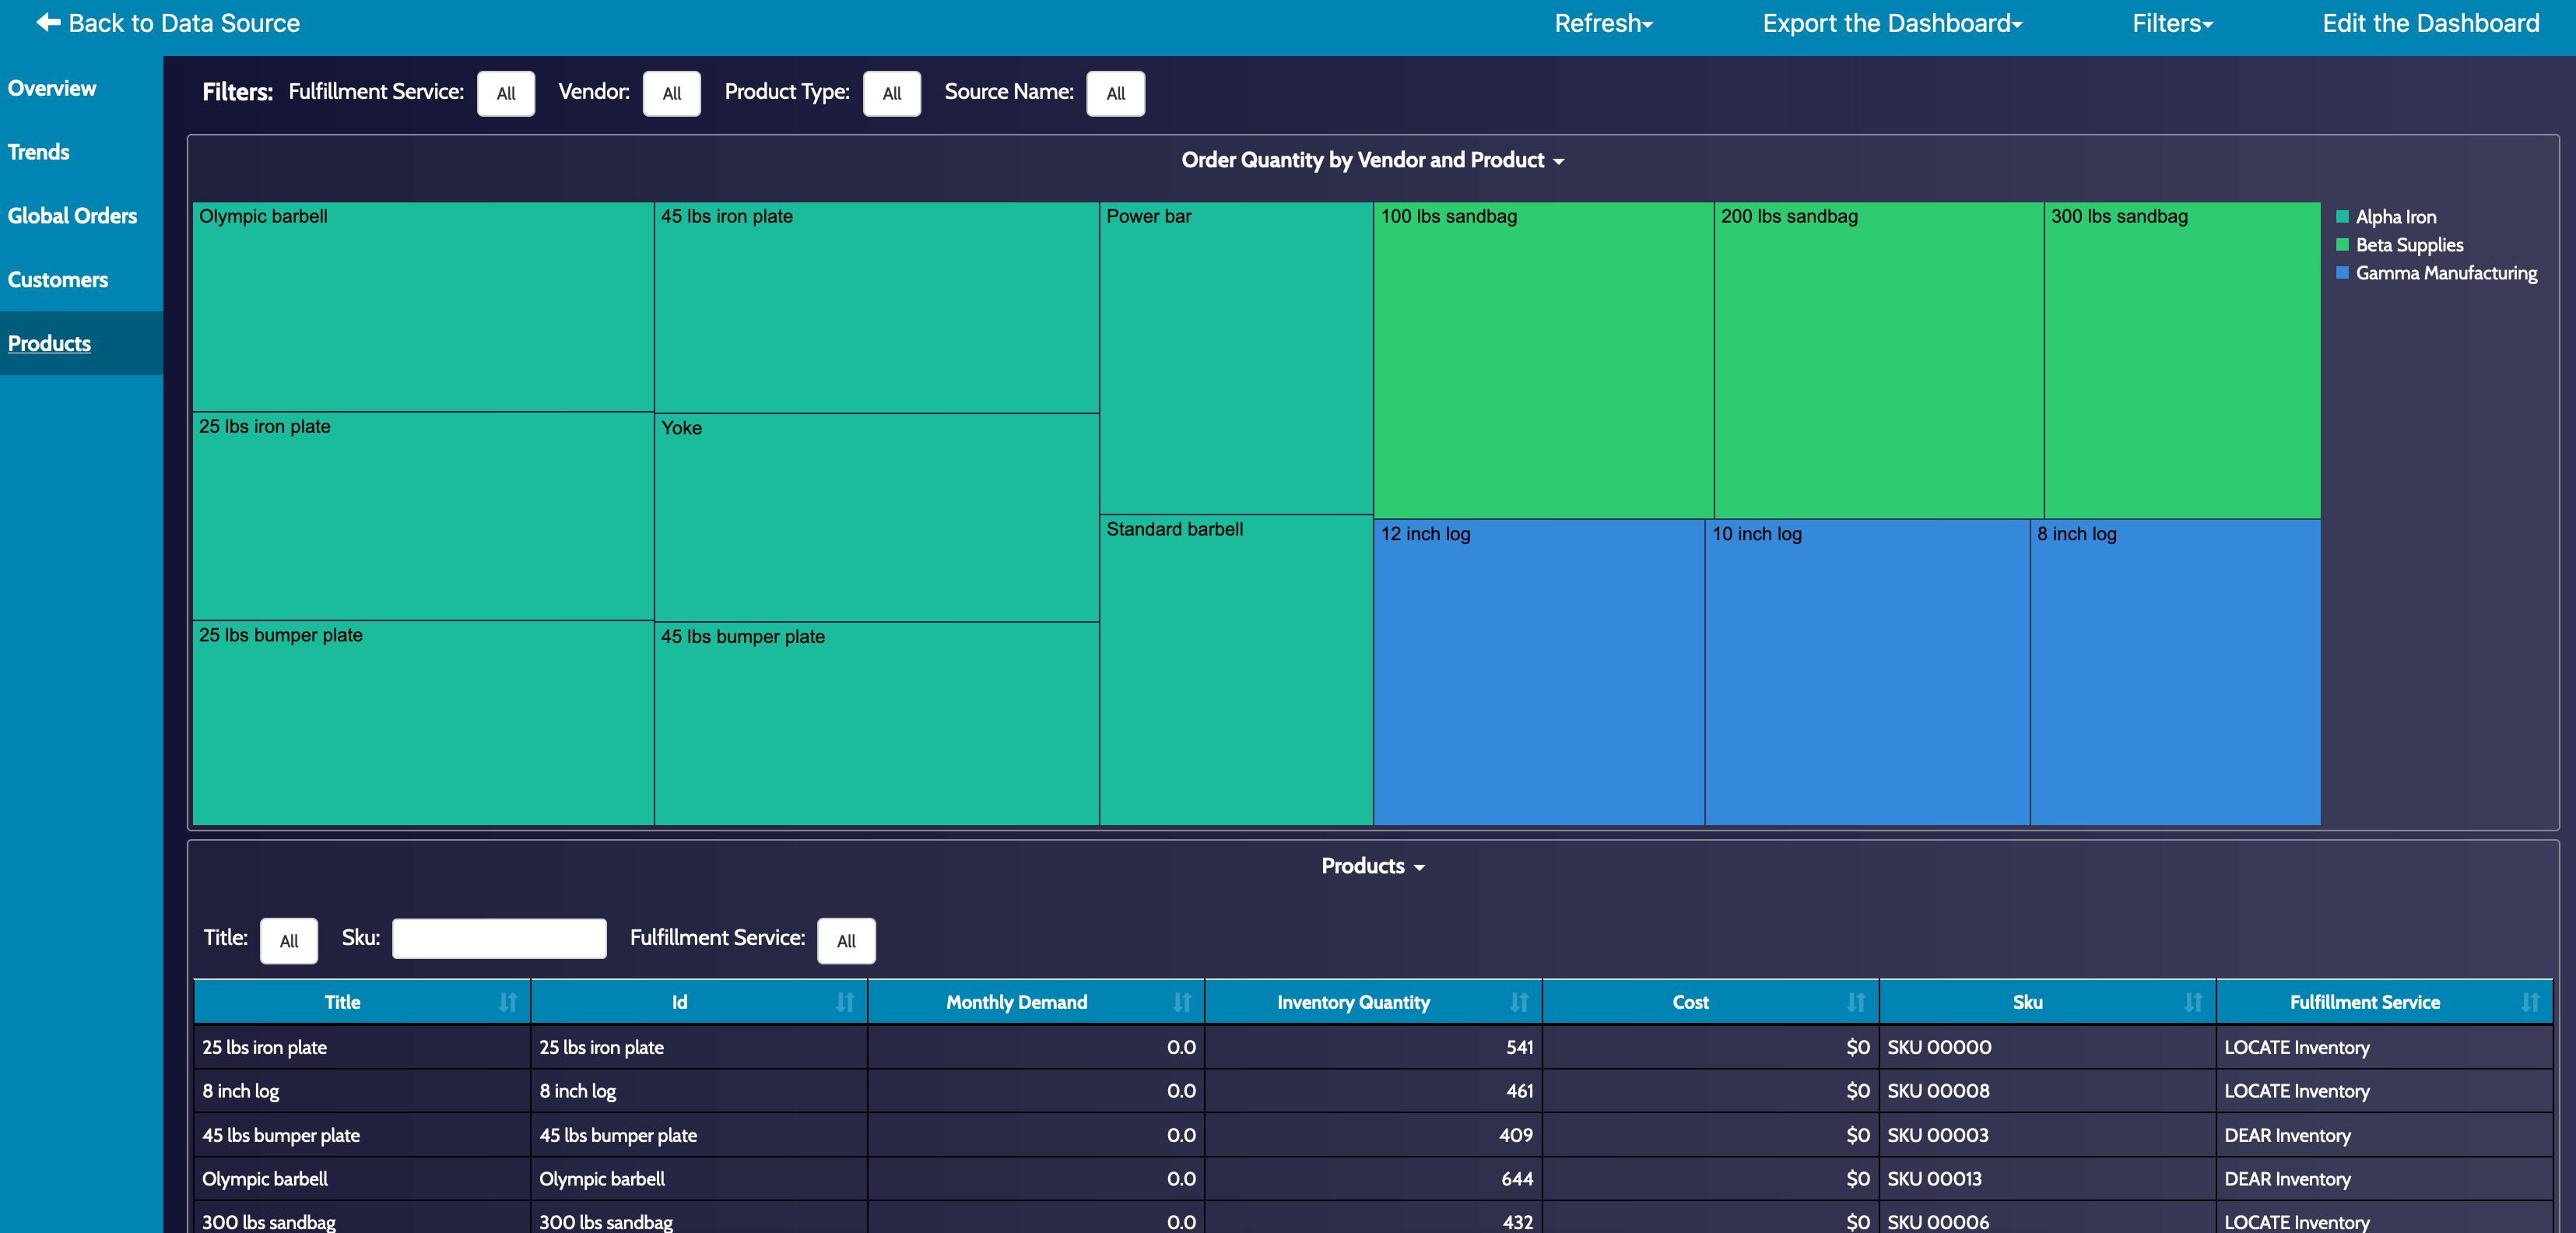Open the Refresh dropdown menu
This screenshot has height=1233, width=2576.
1603,23
